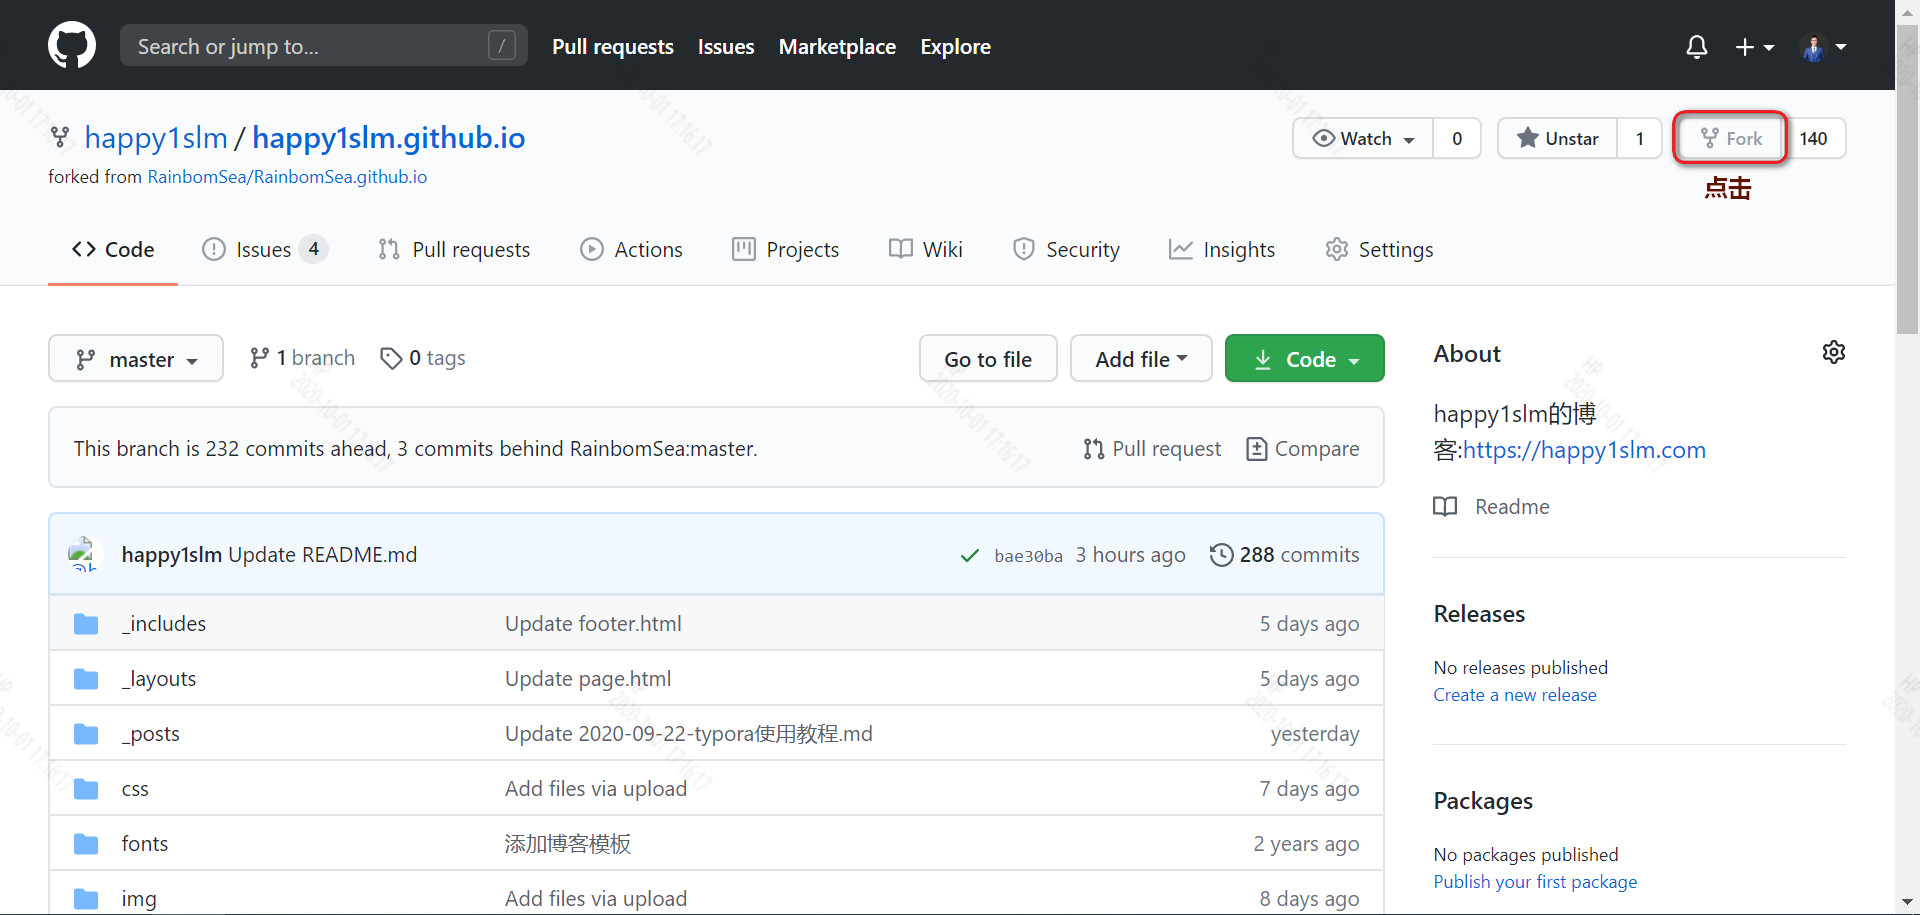
Task: Click the Compare link
Action: pyautogui.click(x=1303, y=449)
